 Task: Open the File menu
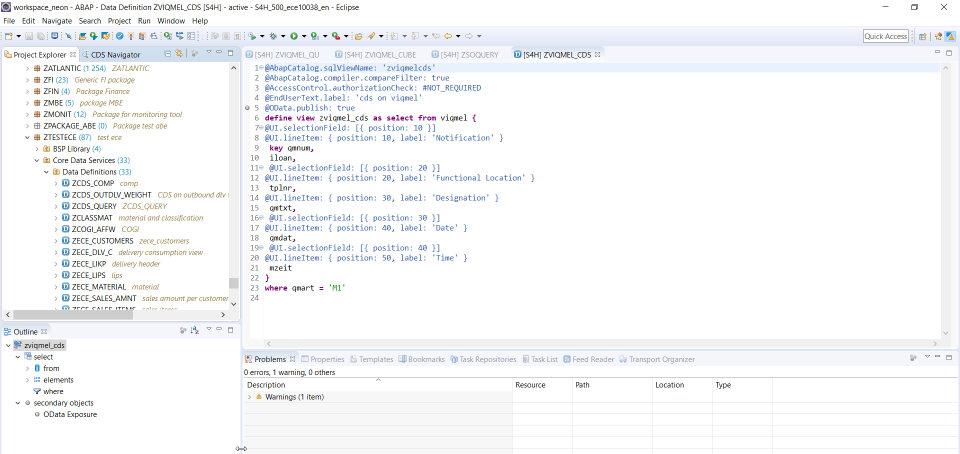(9, 21)
